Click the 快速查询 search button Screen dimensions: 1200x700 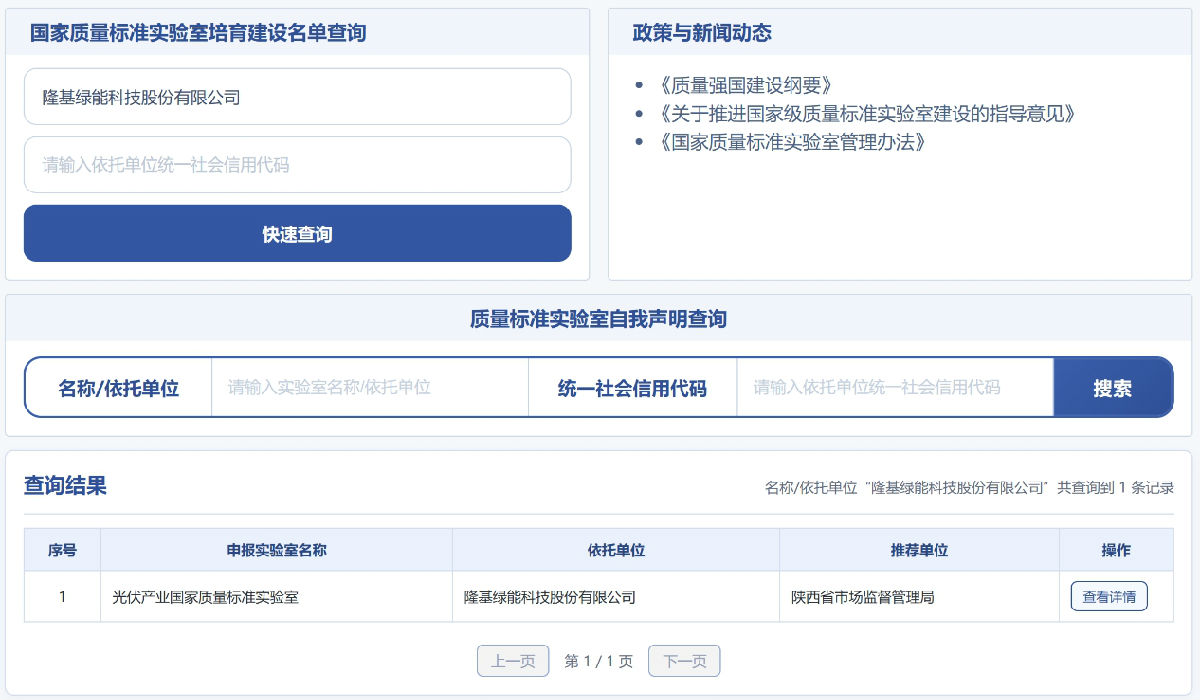297,233
